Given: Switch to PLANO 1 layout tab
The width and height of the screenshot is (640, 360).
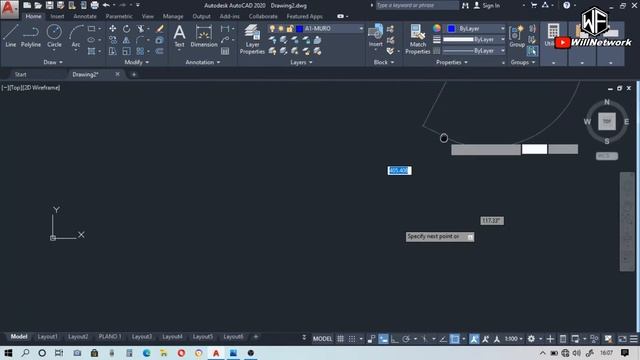Looking at the screenshot, I should tap(109, 337).
